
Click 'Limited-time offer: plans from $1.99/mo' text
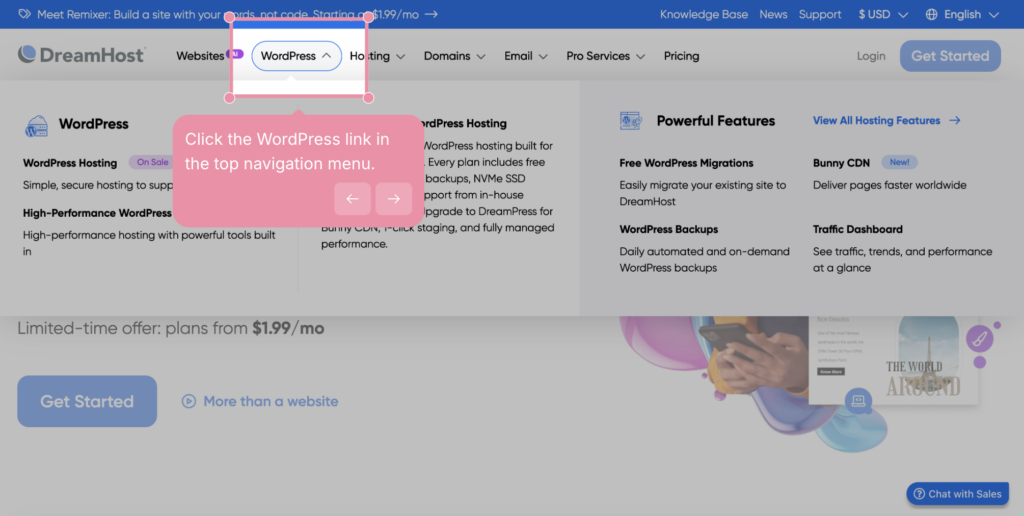(171, 328)
